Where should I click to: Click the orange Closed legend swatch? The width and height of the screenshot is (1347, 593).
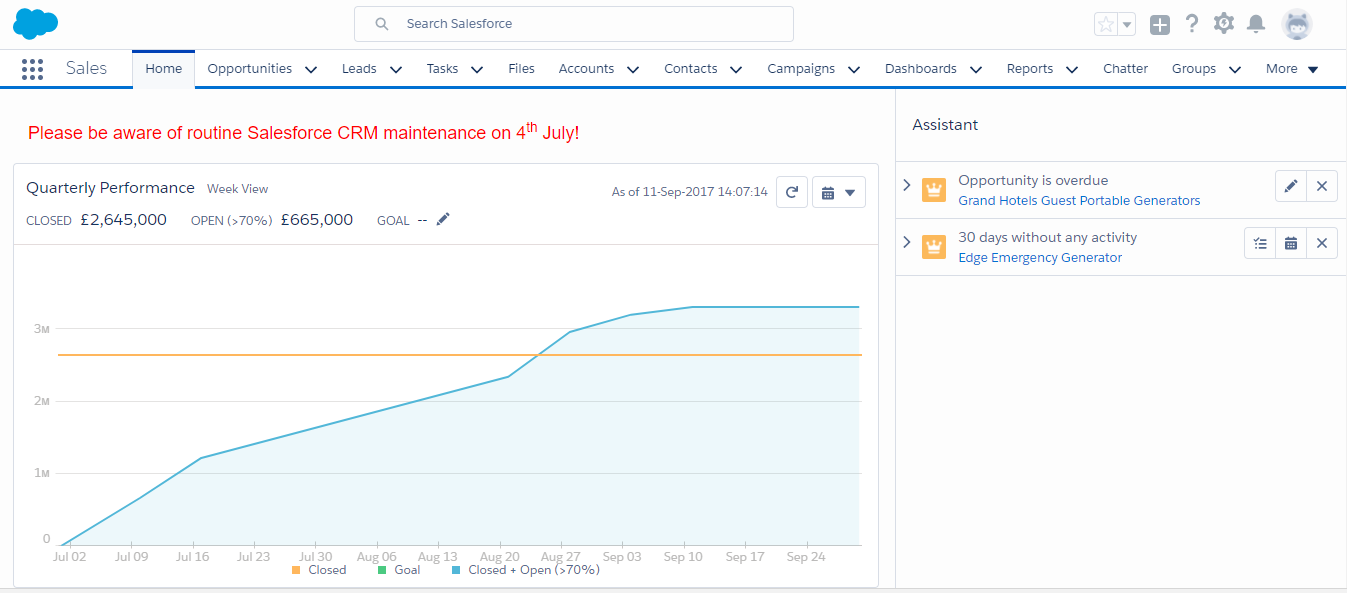point(296,570)
